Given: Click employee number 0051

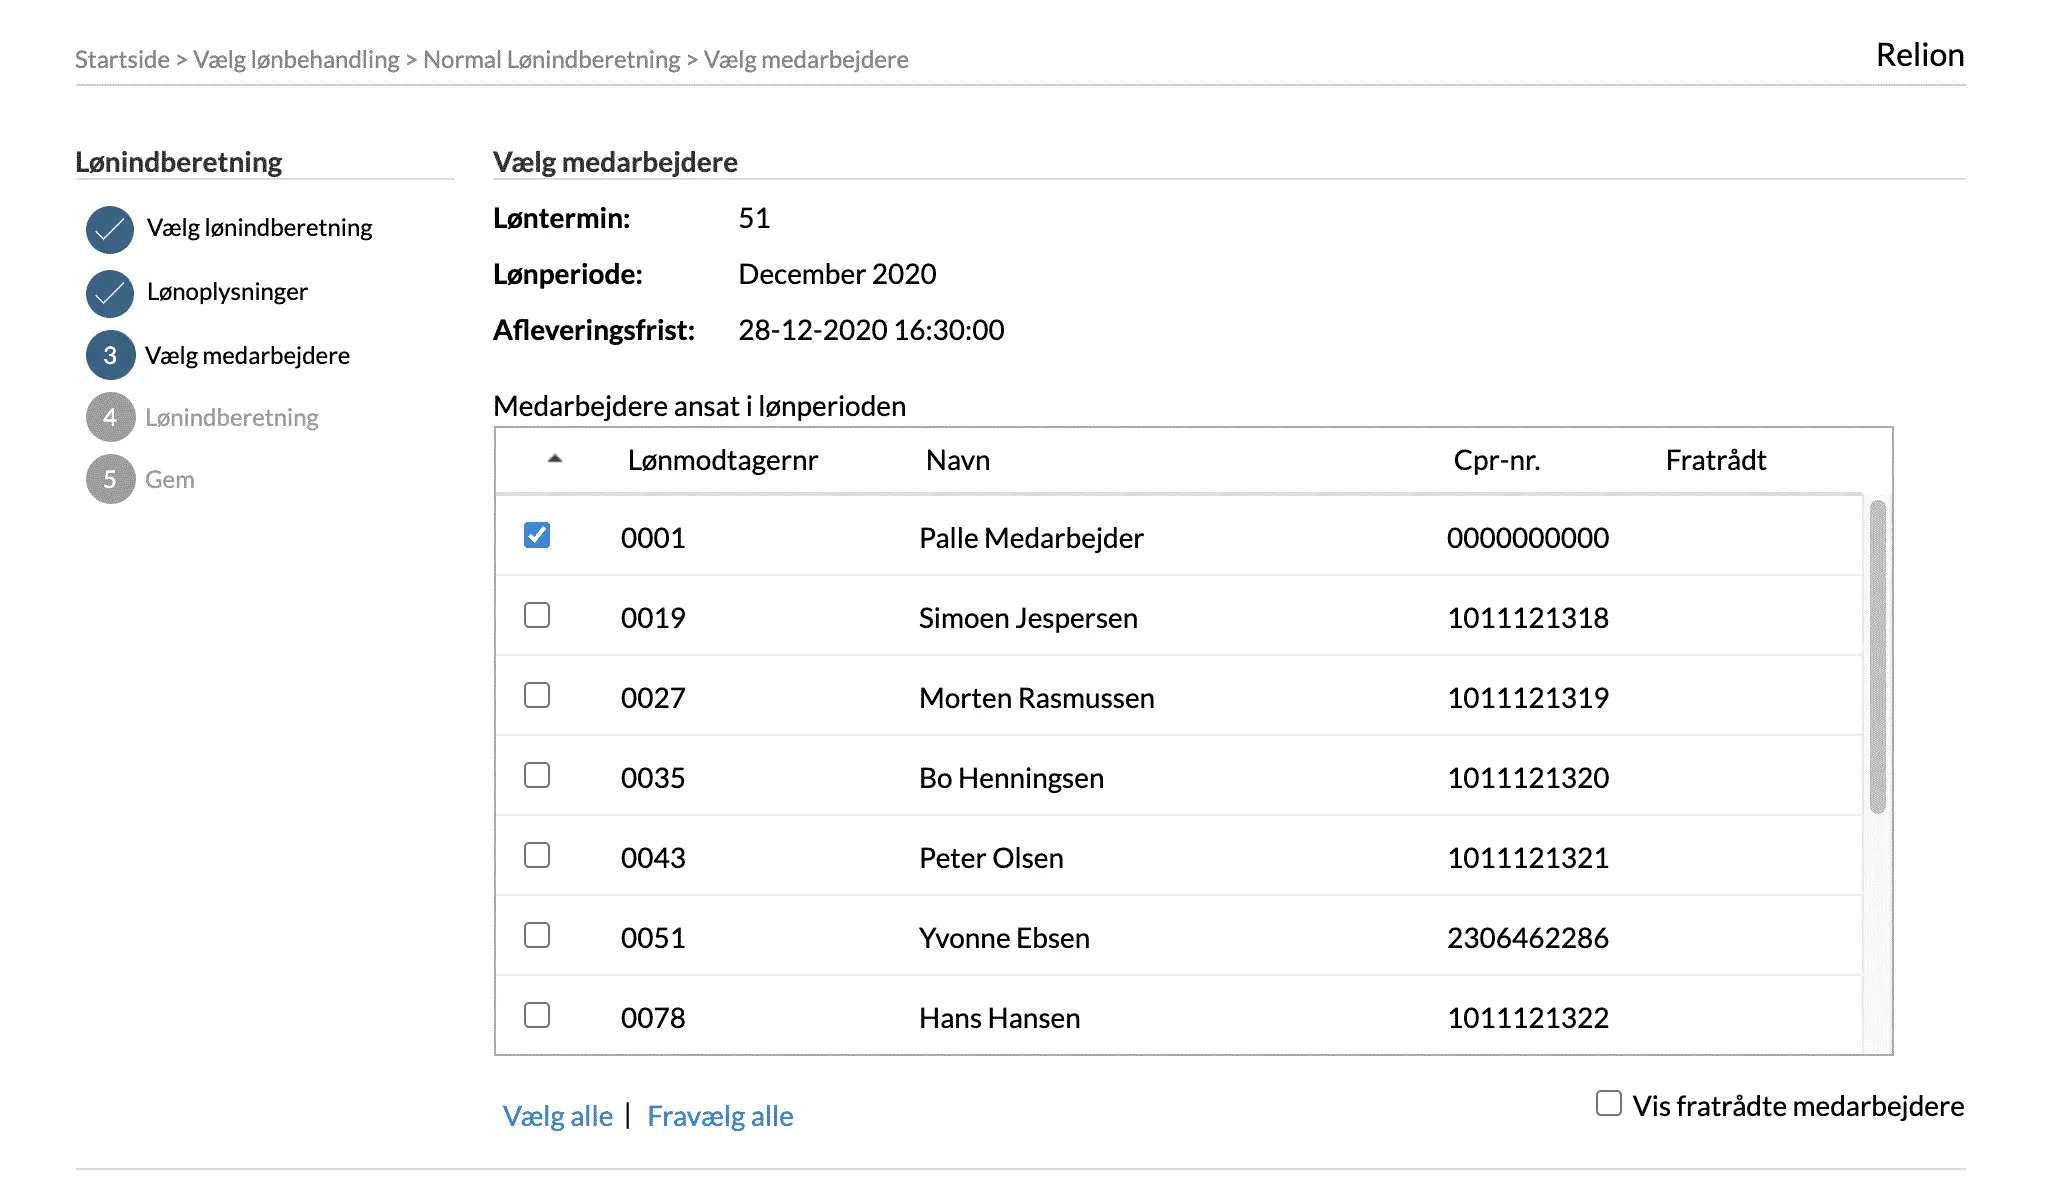Looking at the screenshot, I should 653,938.
